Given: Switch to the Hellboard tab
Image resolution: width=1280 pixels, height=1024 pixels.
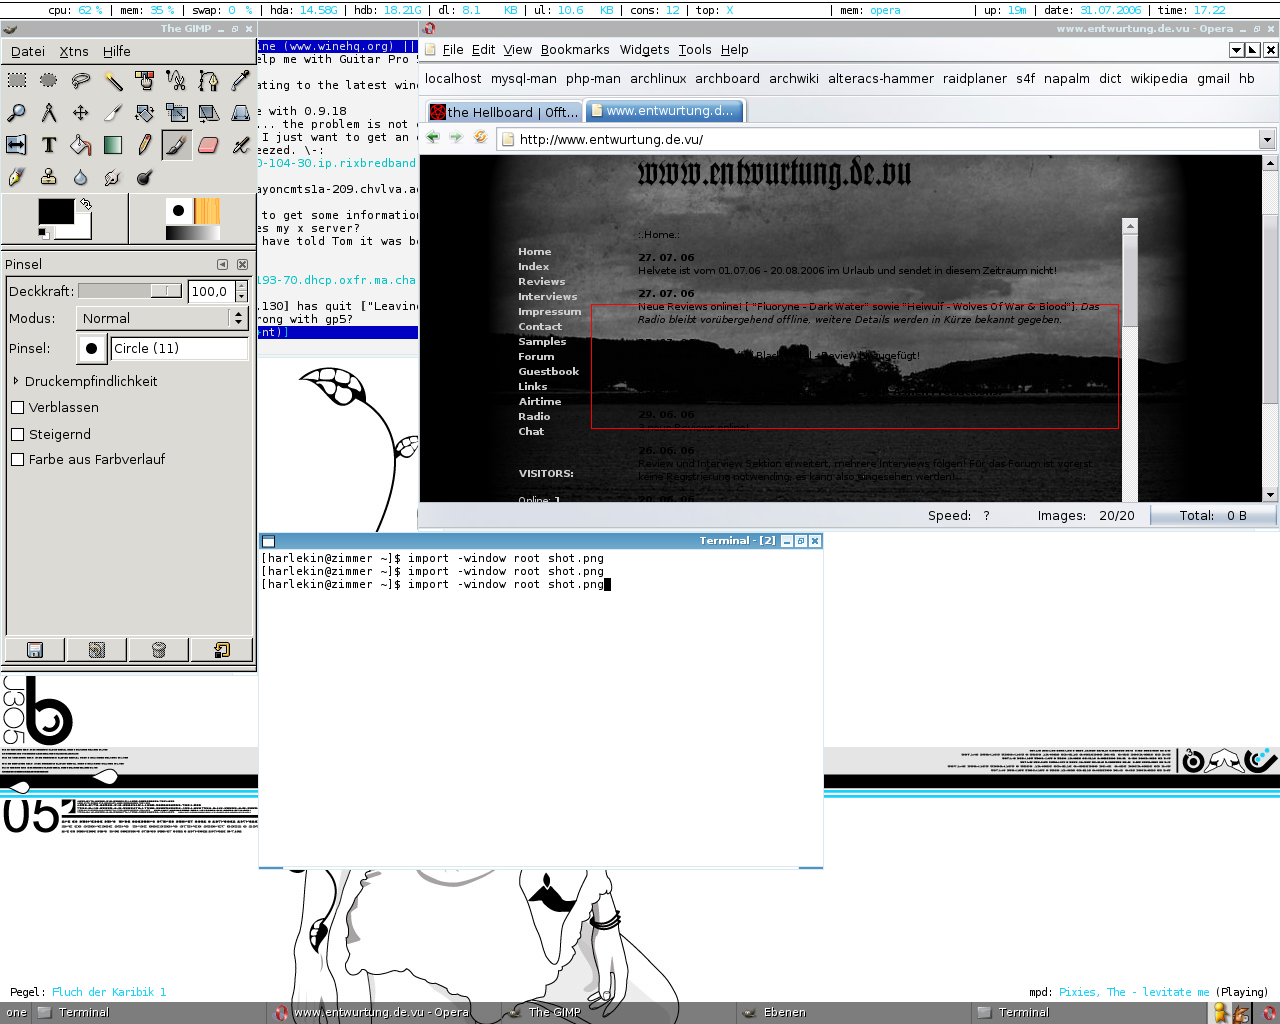Looking at the screenshot, I should [x=504, y=112].
